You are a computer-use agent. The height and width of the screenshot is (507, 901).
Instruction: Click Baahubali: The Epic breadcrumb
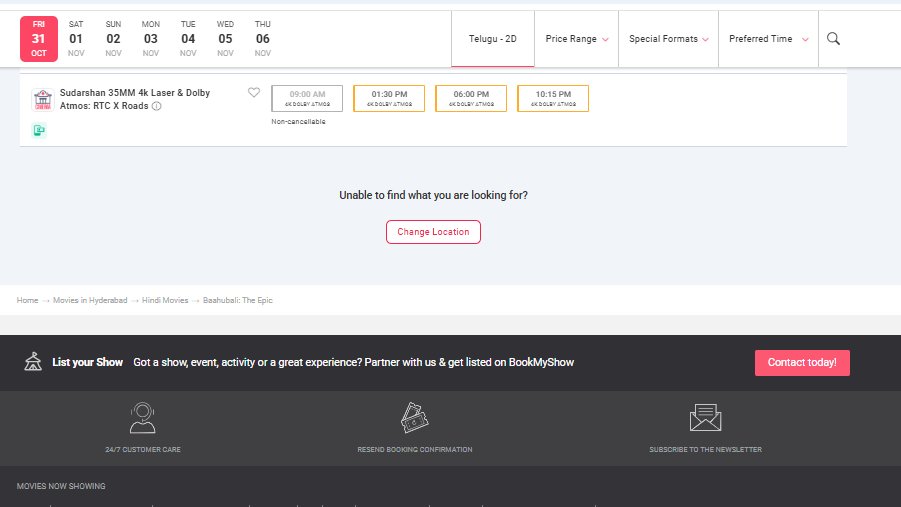pyautogui.click(x=237, y=300)
